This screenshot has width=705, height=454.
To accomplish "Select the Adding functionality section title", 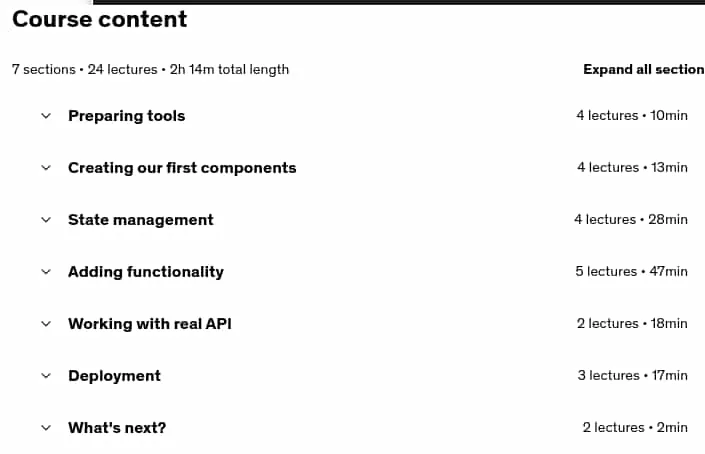I will (x=146, y=272).
